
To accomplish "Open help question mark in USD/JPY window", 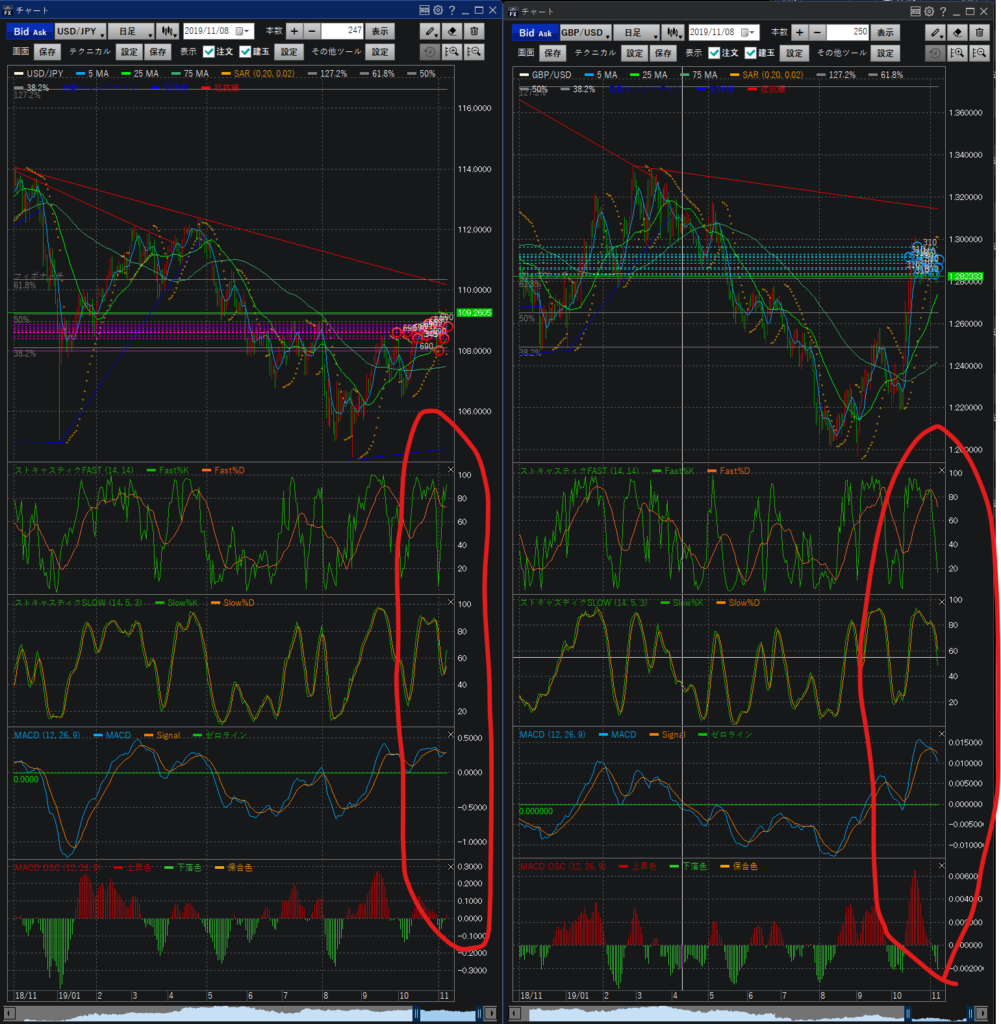I will [x=453, y=10].
